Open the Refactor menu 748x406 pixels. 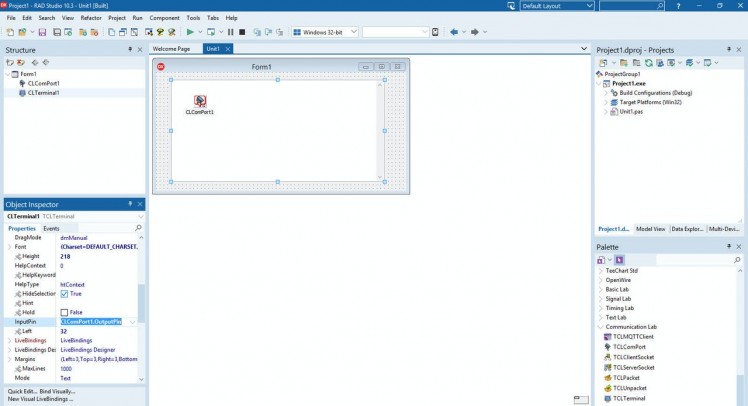91,18
